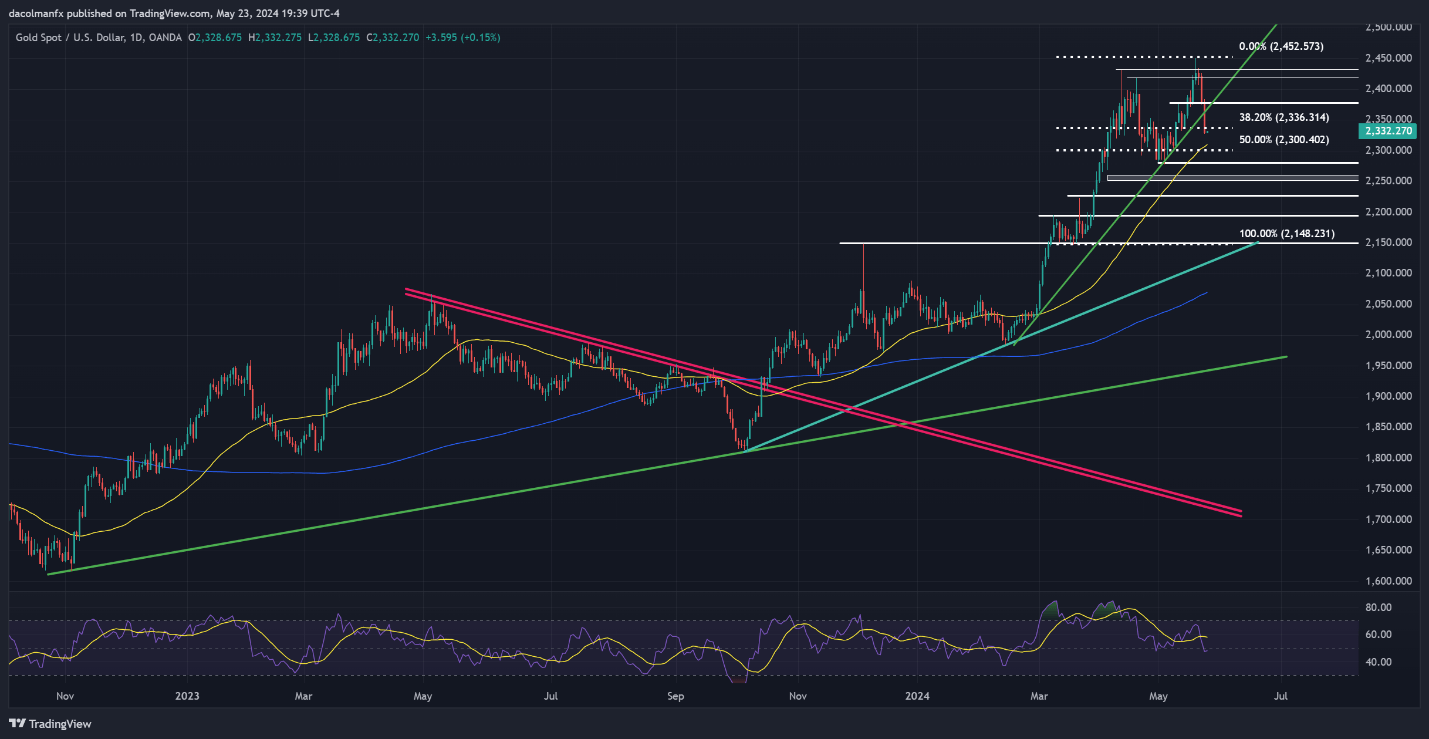Click the 1,650.000 price axis label

1389,551
